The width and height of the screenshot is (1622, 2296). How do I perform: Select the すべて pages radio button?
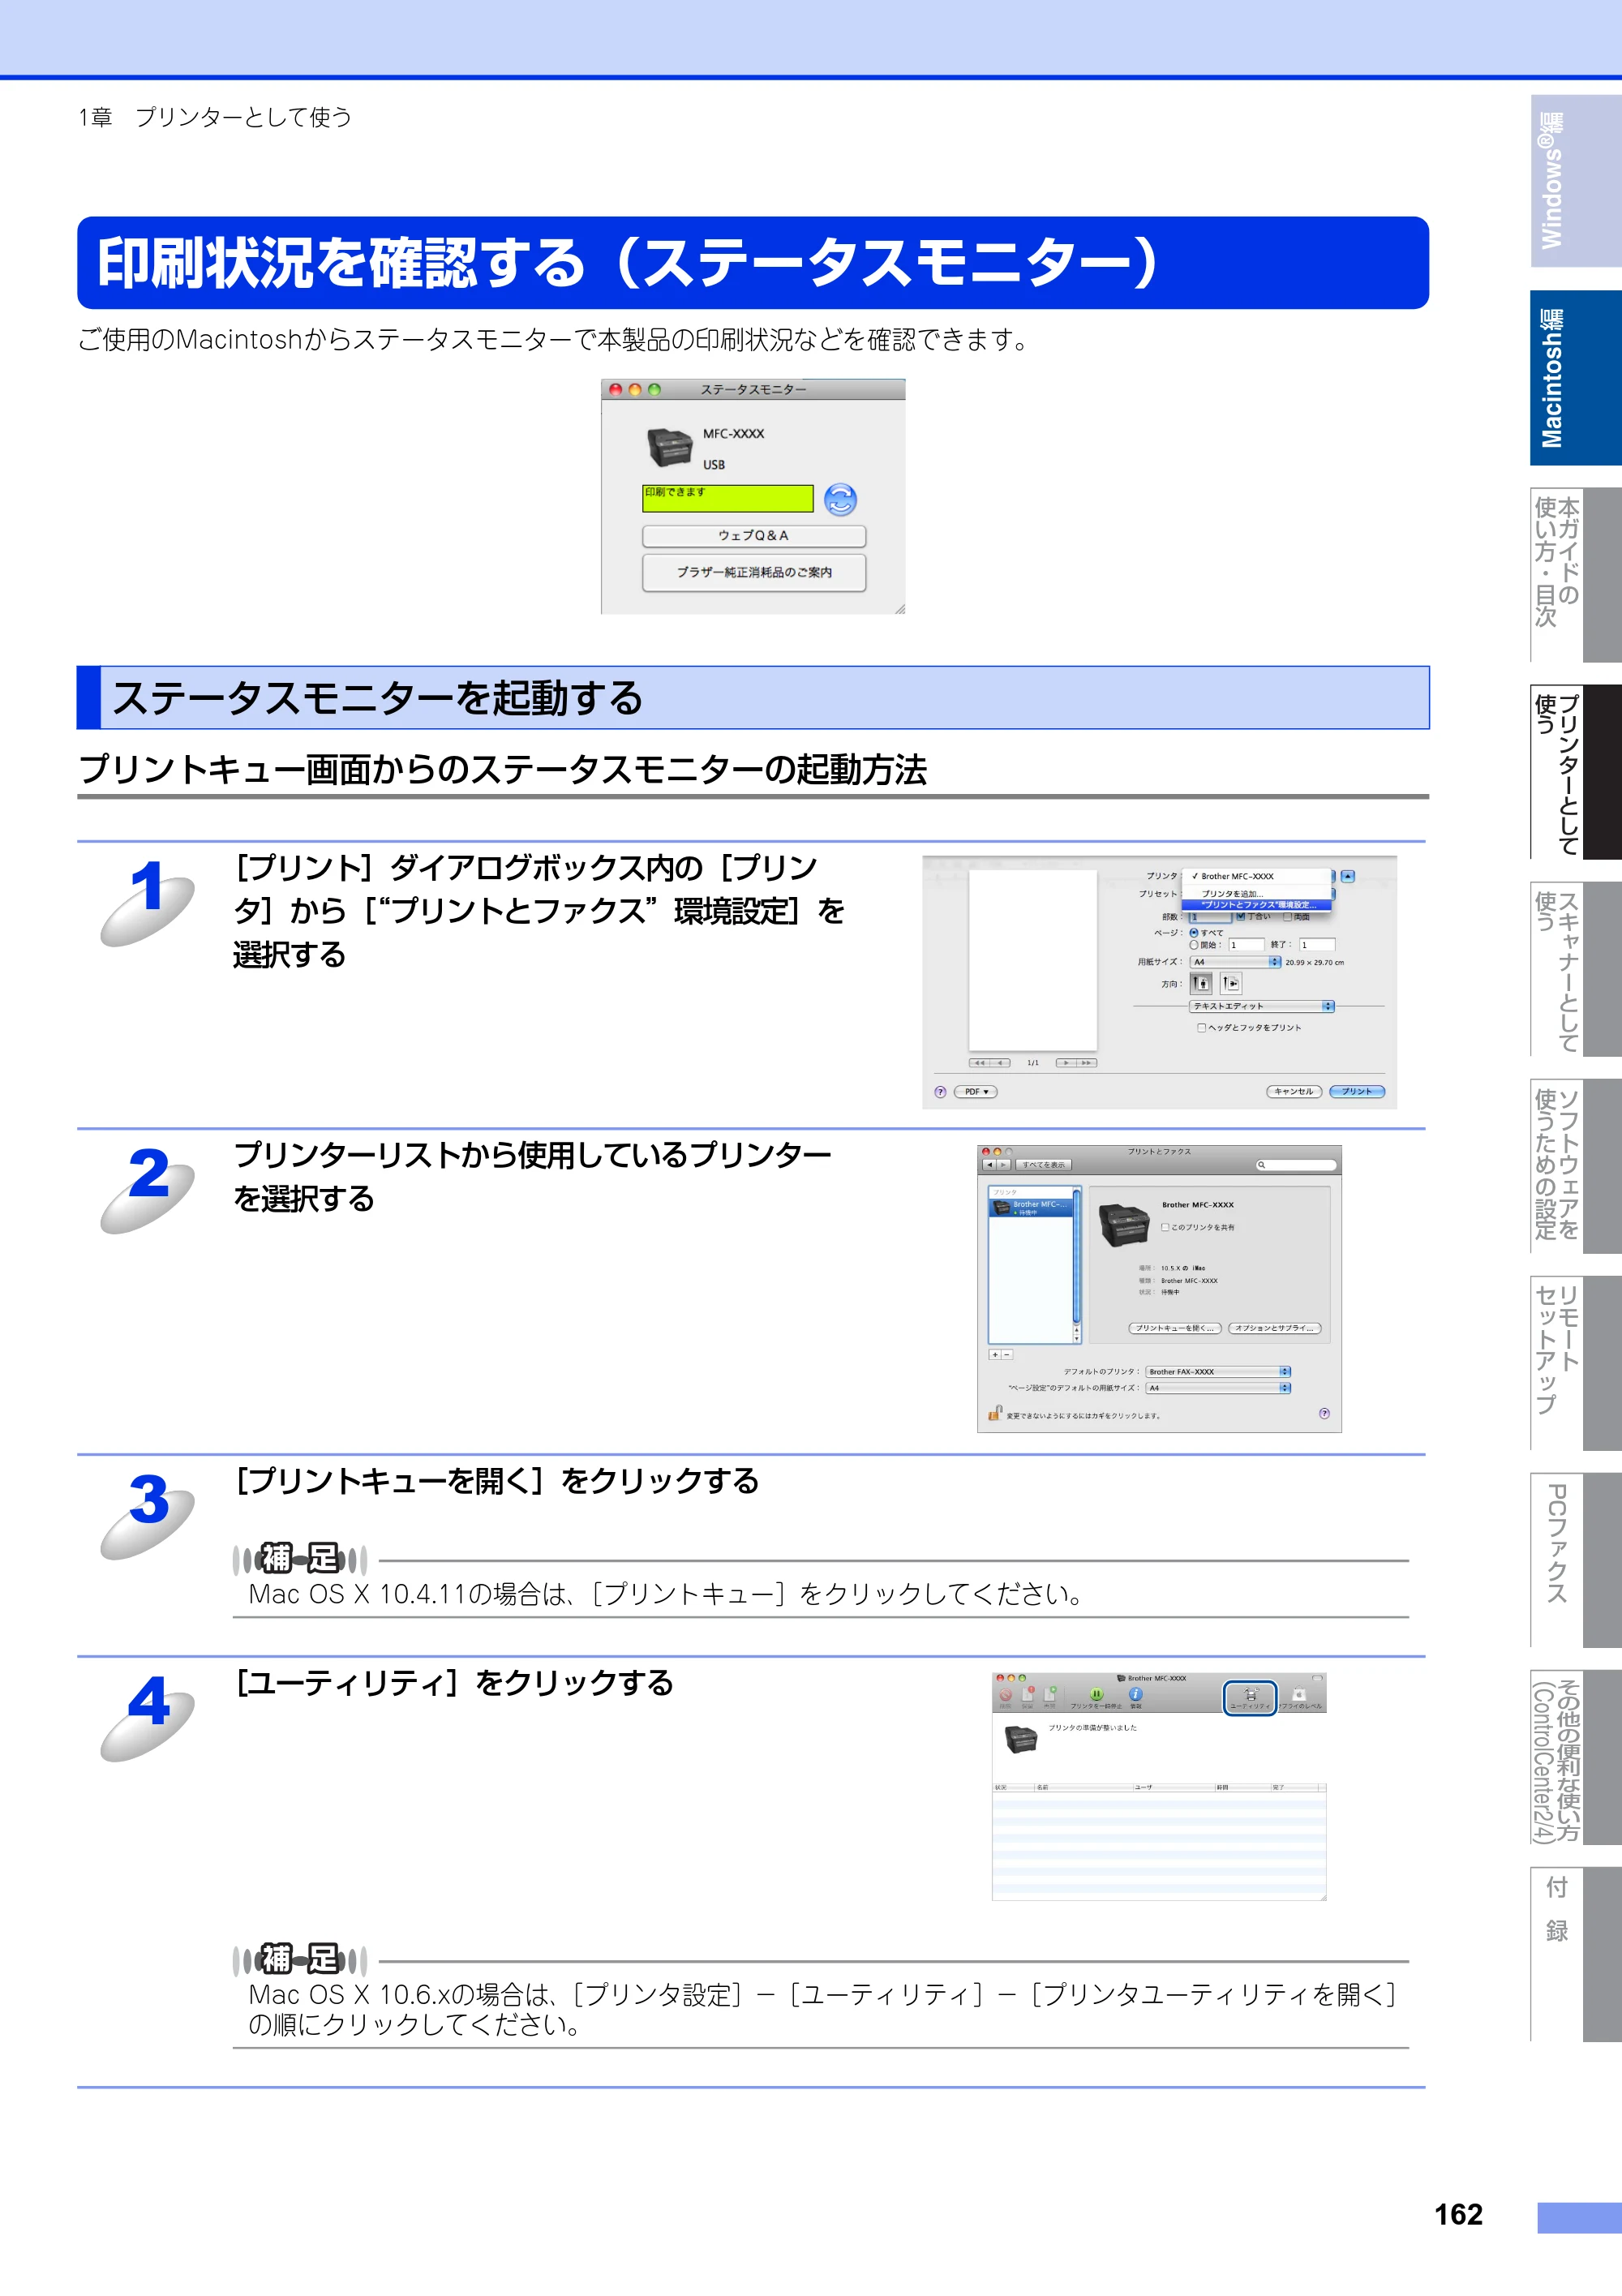tap(1194, 932)
